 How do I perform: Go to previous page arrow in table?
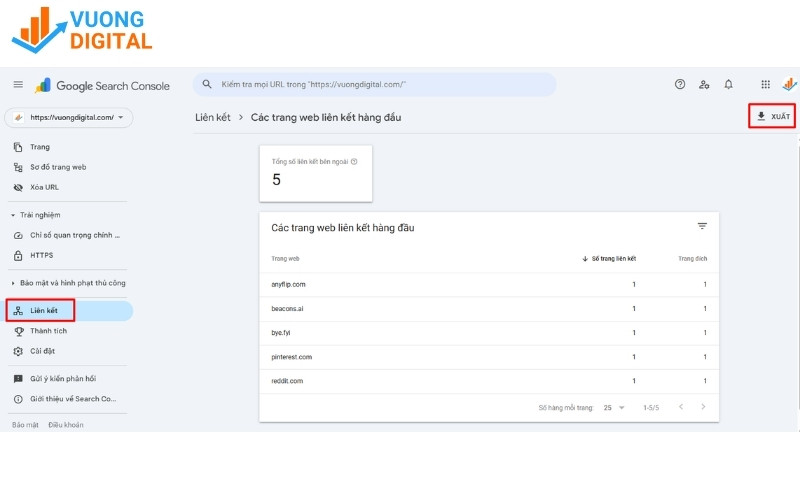pyautogui.click(x=681, y=407)
